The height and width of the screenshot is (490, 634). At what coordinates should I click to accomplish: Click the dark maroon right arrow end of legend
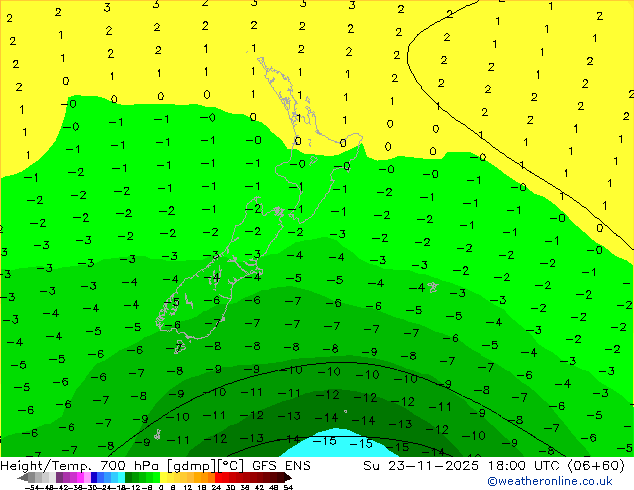287,477
